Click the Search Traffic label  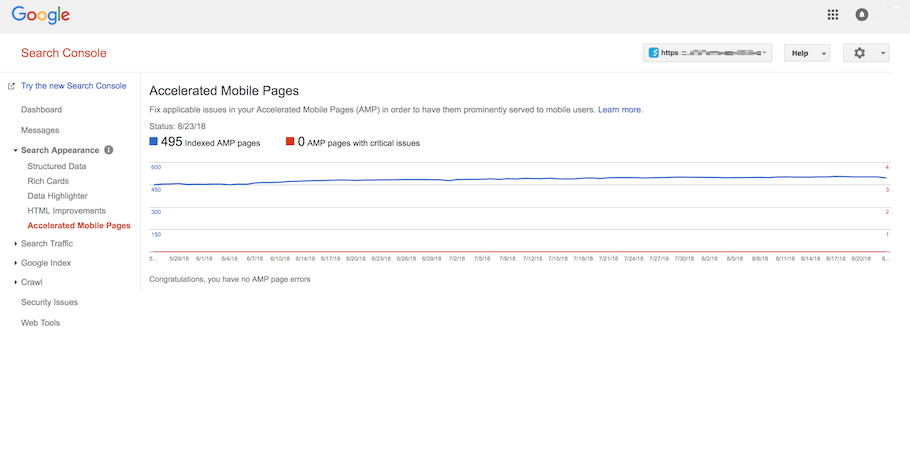point(47,244)
